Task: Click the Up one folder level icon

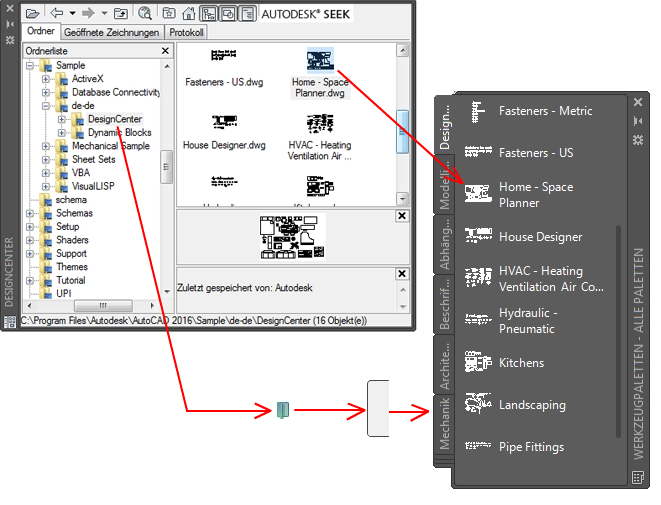Action: [121, 13]
